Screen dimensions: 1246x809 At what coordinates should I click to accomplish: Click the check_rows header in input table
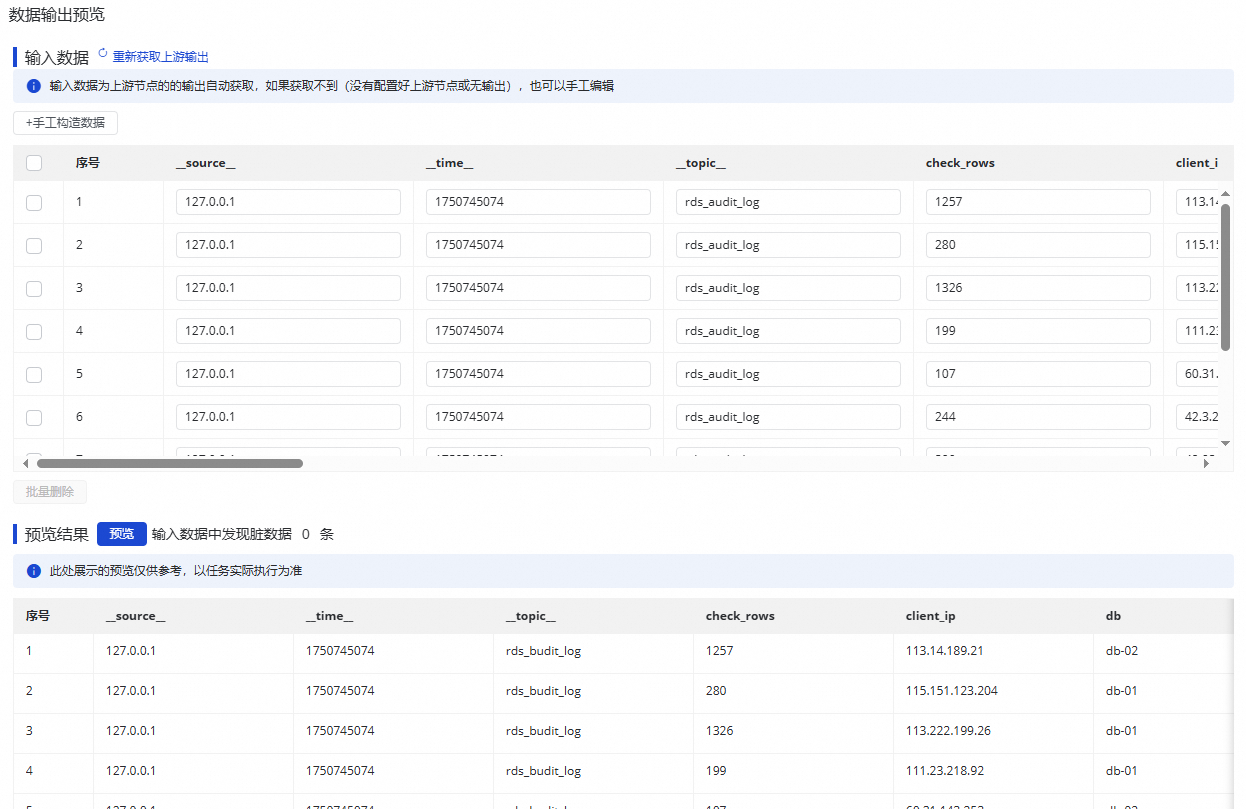[x=960, y=163]
